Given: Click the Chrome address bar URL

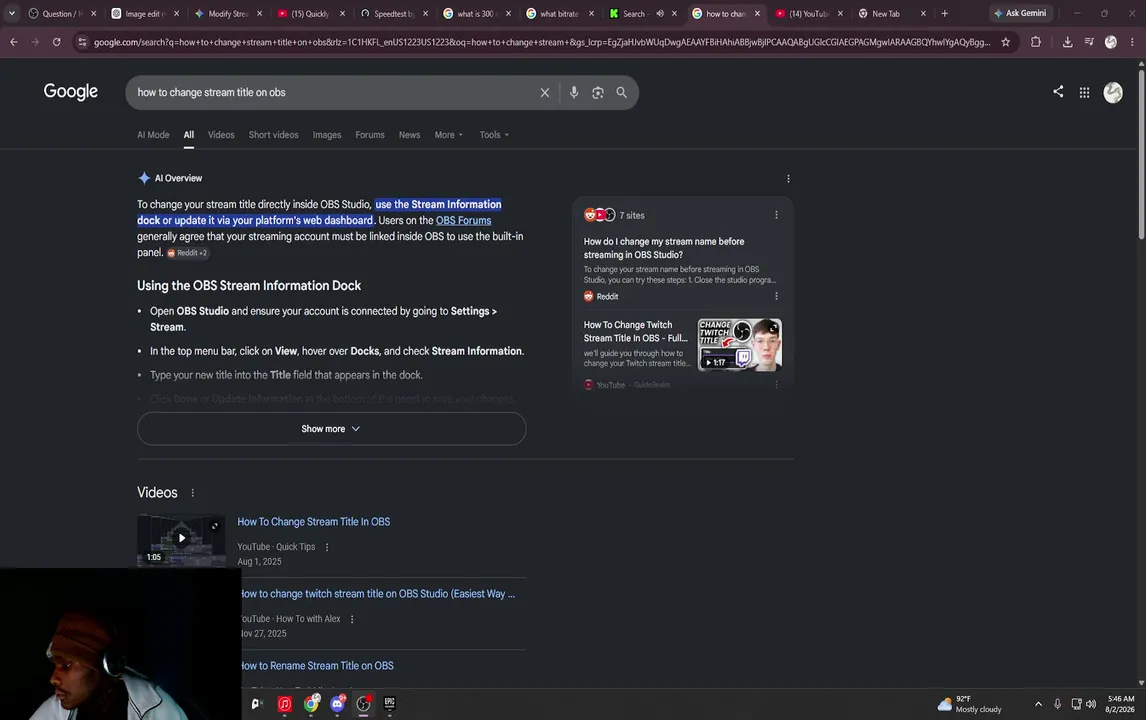Looking at the screenshot, I should point(541,42).
